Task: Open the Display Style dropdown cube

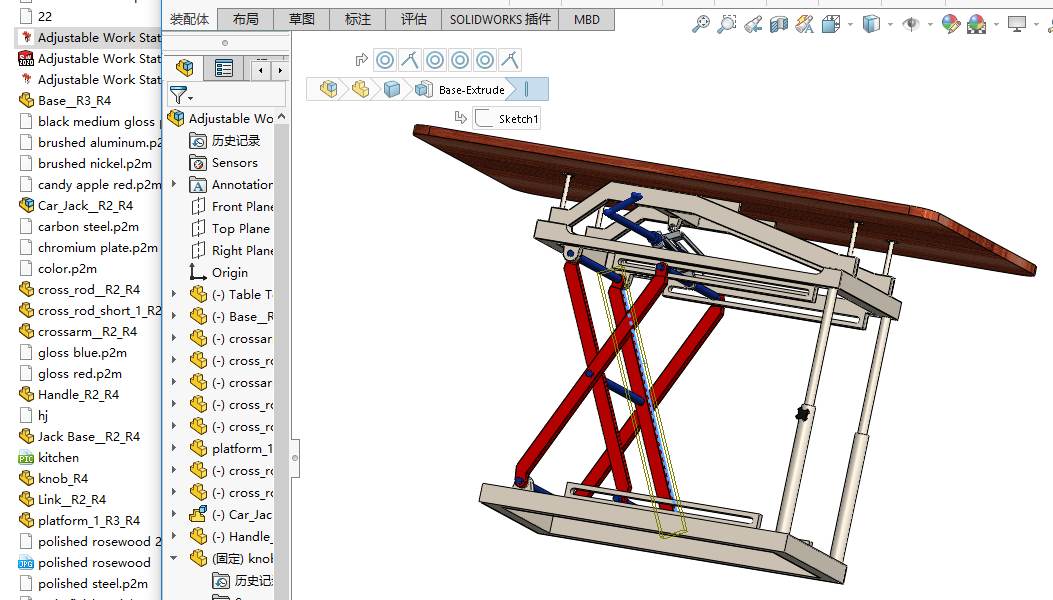Action: click(871, 24)
